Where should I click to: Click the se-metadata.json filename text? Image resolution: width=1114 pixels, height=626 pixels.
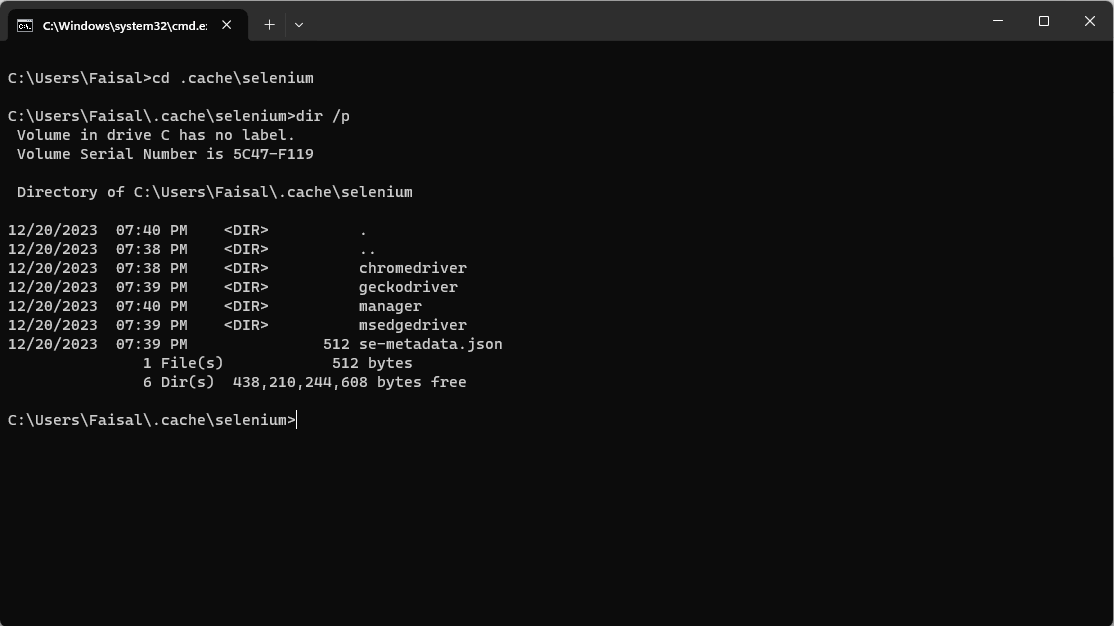tap(430, 344)
